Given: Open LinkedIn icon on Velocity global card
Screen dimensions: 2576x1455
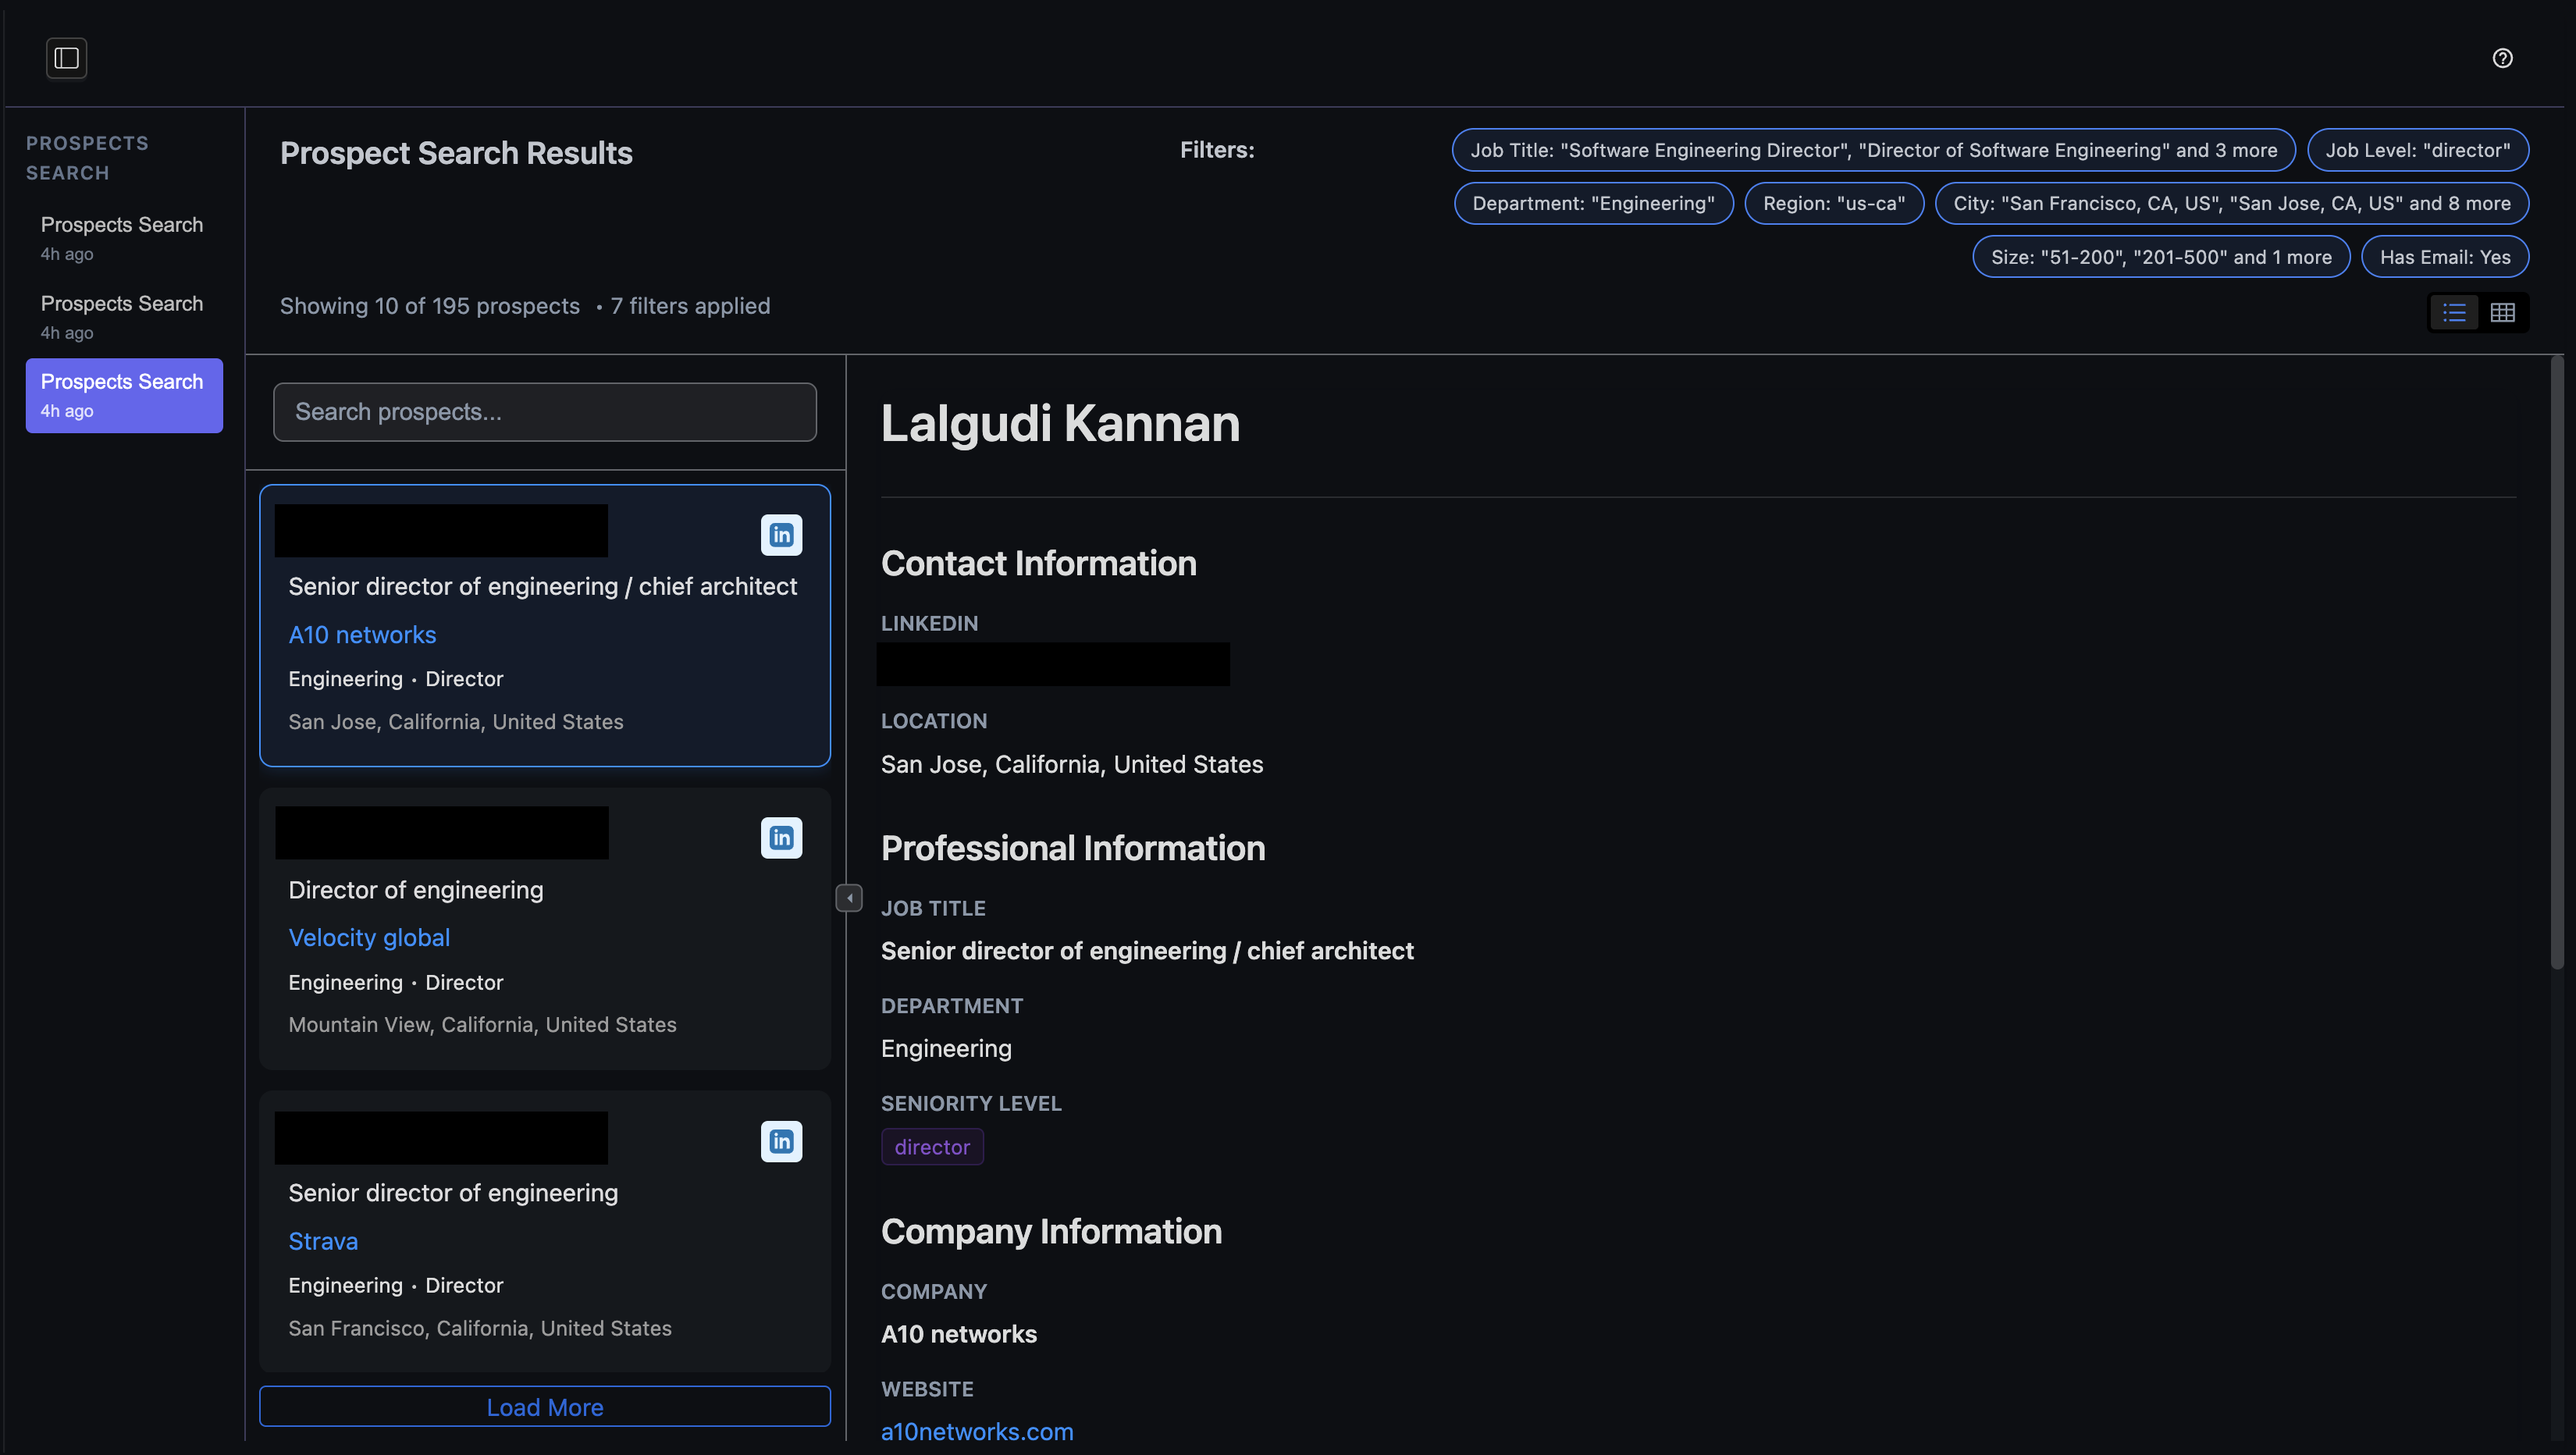Looking at the screenshot, I should [781, 838].
